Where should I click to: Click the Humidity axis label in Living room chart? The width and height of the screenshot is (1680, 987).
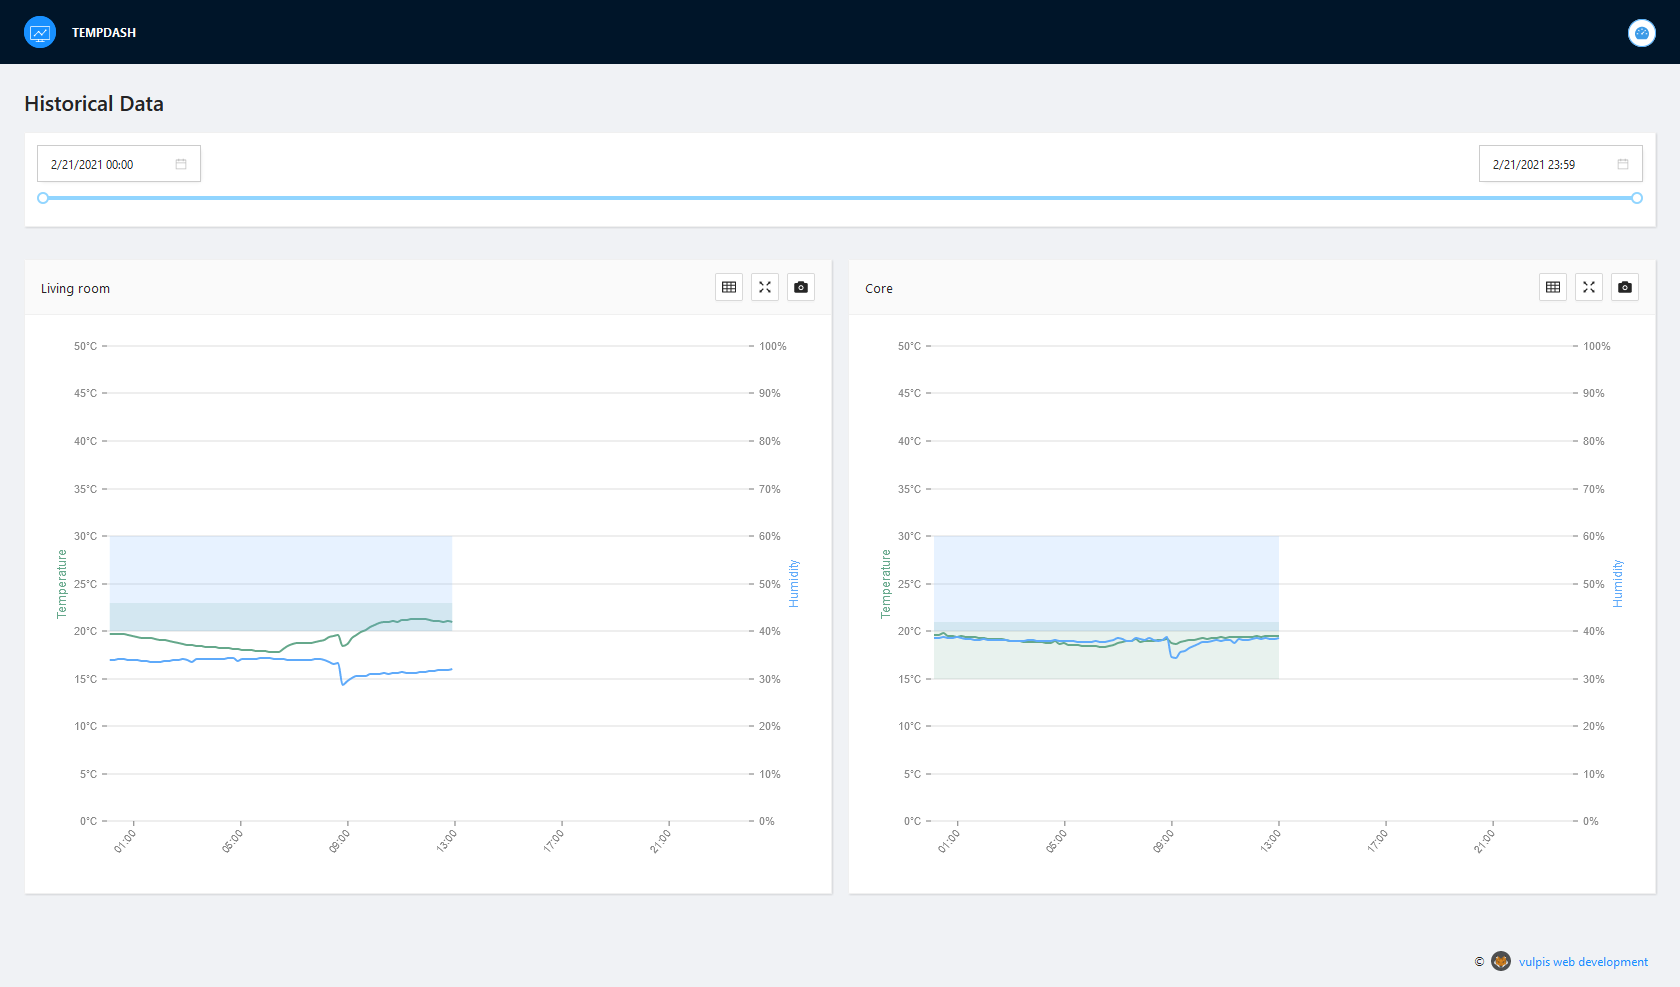tap(794, 584)
